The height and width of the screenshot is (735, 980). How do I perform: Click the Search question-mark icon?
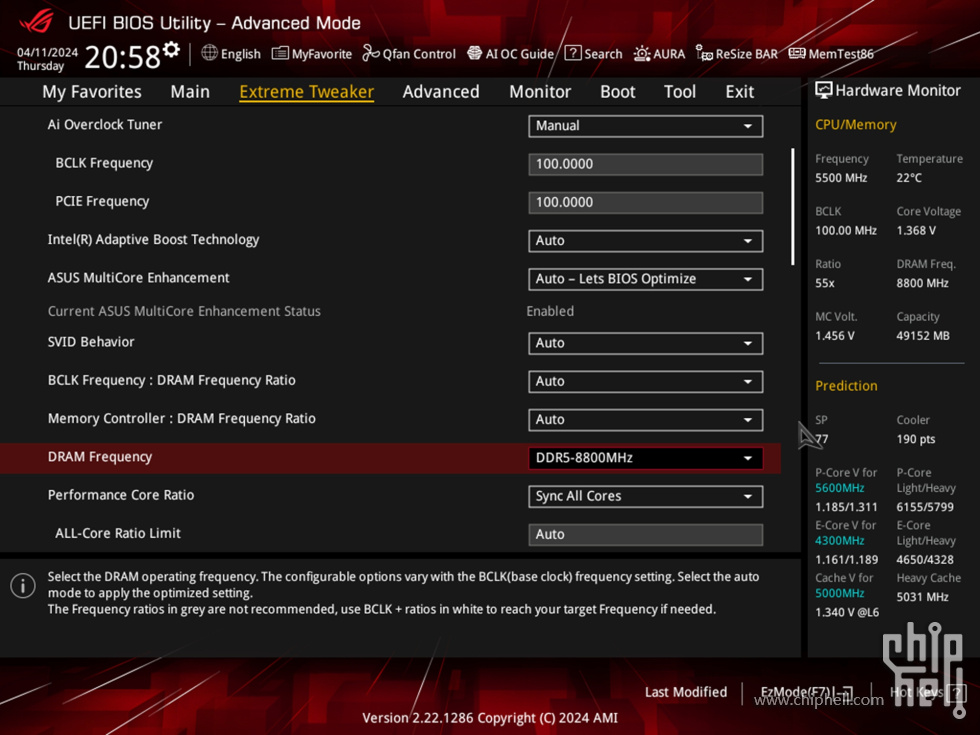pos(572,53)
